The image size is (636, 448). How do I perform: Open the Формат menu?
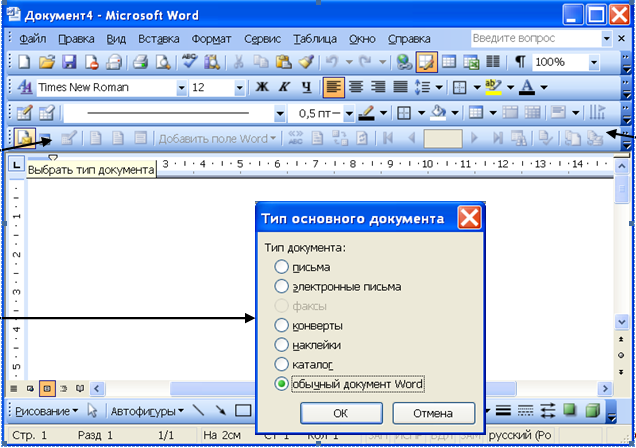point(211,38)
